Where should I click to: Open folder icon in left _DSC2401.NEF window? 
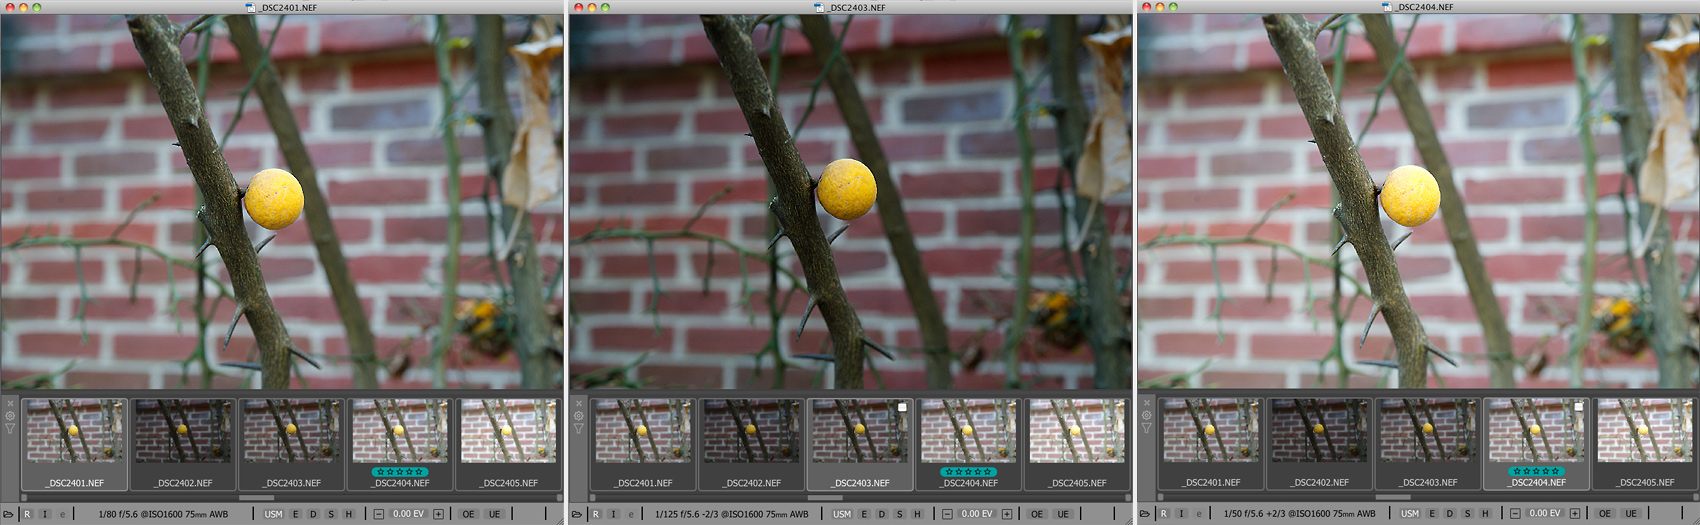click(8, 514)
